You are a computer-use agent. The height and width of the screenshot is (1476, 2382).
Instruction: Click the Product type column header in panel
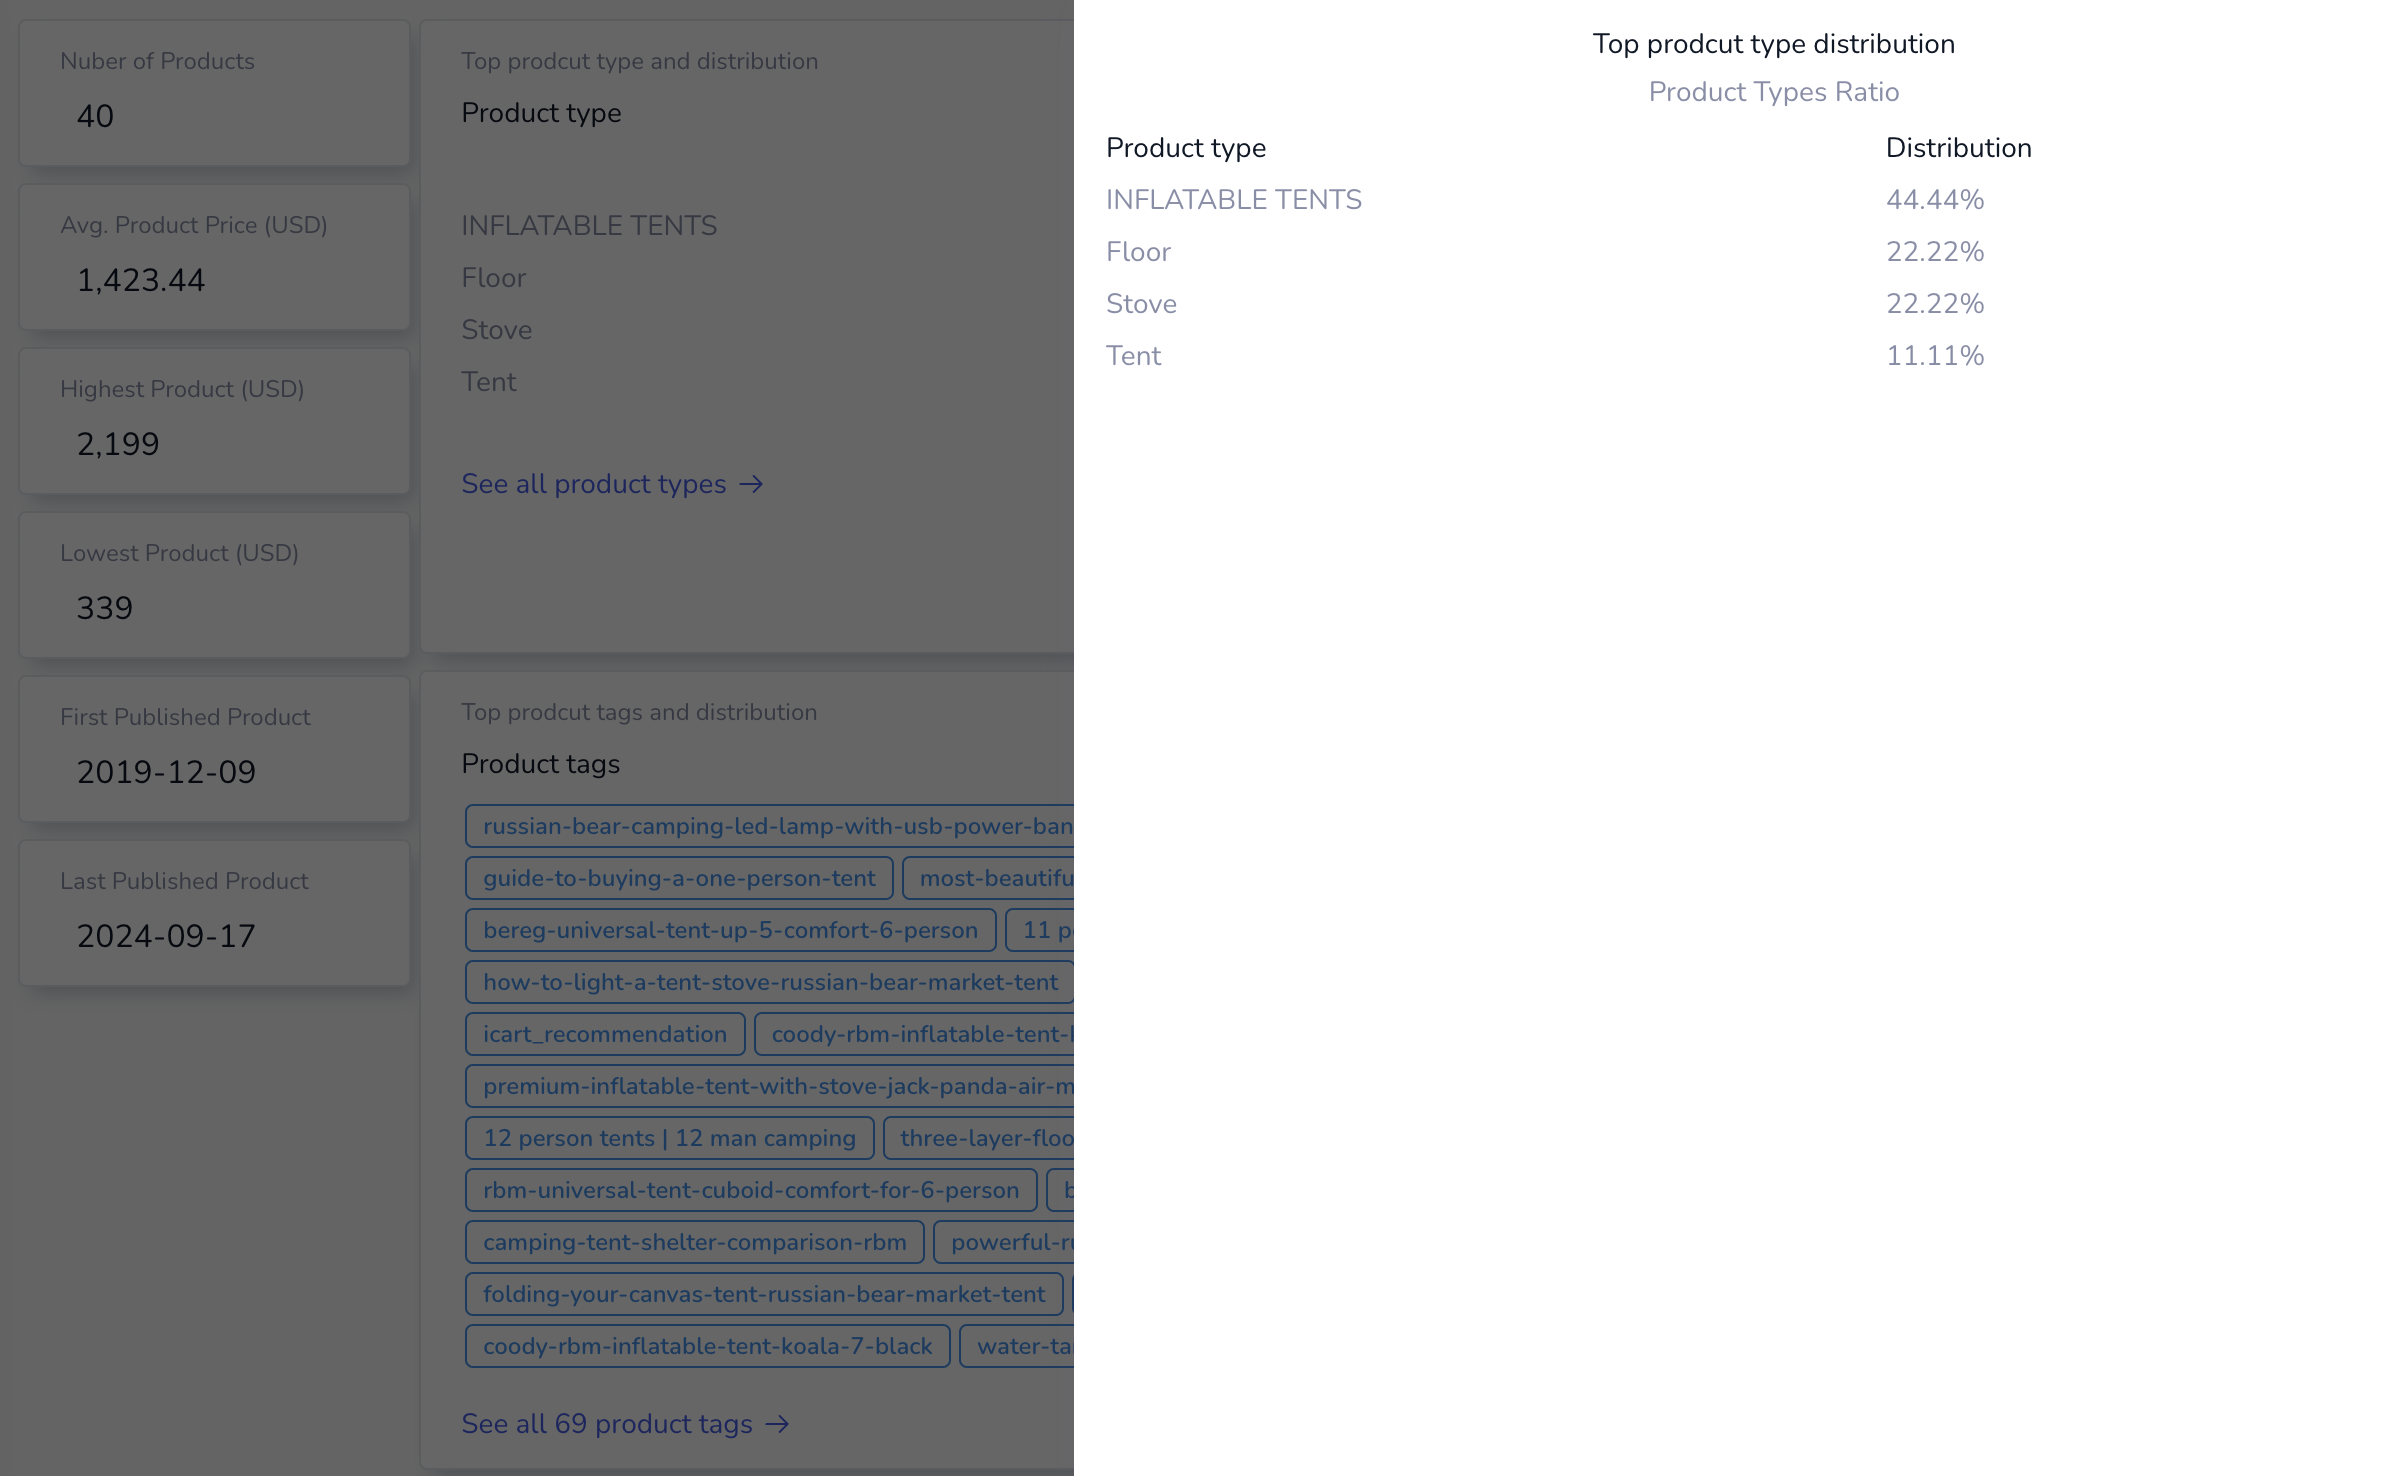click(1185, 148)
